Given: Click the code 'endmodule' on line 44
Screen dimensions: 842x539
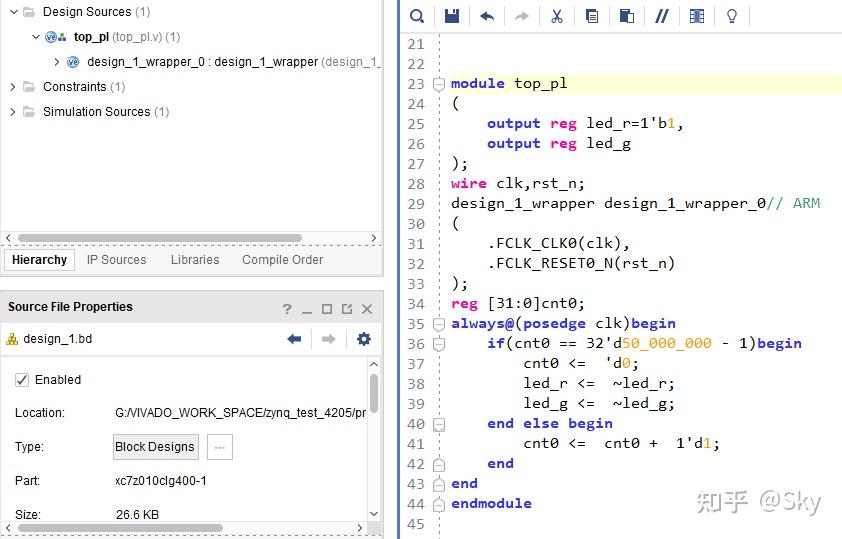Looking at the screenshot, I should click(x=491, y=504).
